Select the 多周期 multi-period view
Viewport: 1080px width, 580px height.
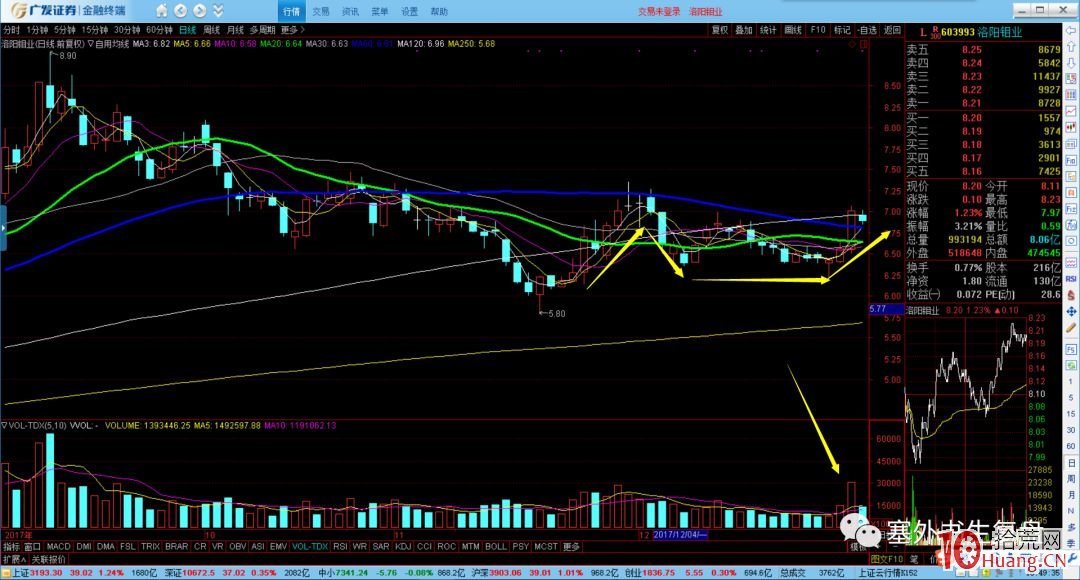262,30
